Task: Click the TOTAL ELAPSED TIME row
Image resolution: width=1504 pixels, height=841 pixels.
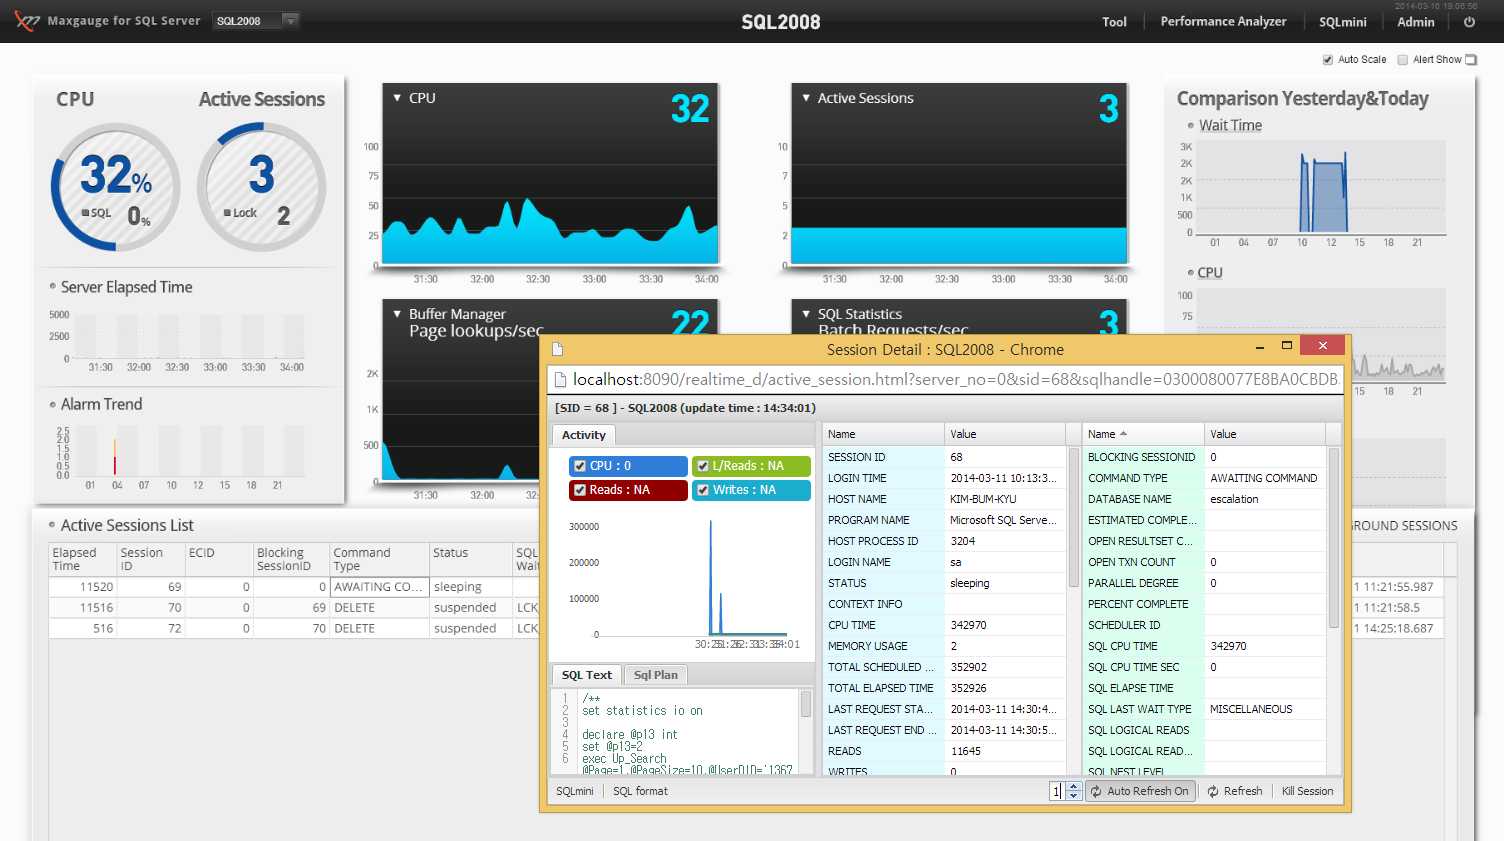Action: pos(943,688)
